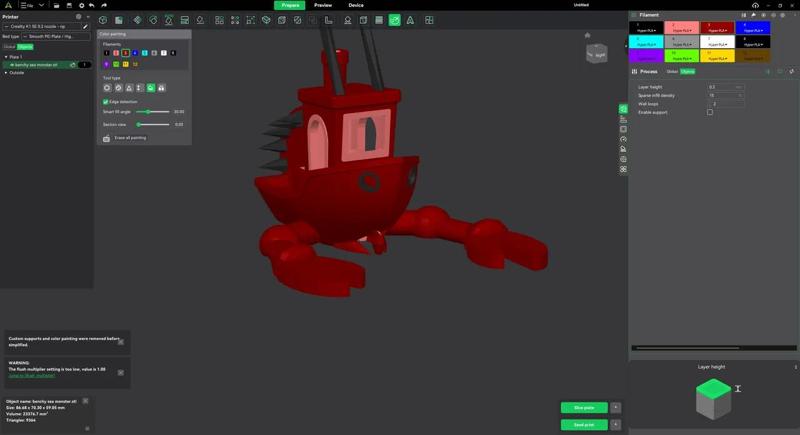
Task: Open dropdown arrow next to Send print
Action: pos(616,424)
